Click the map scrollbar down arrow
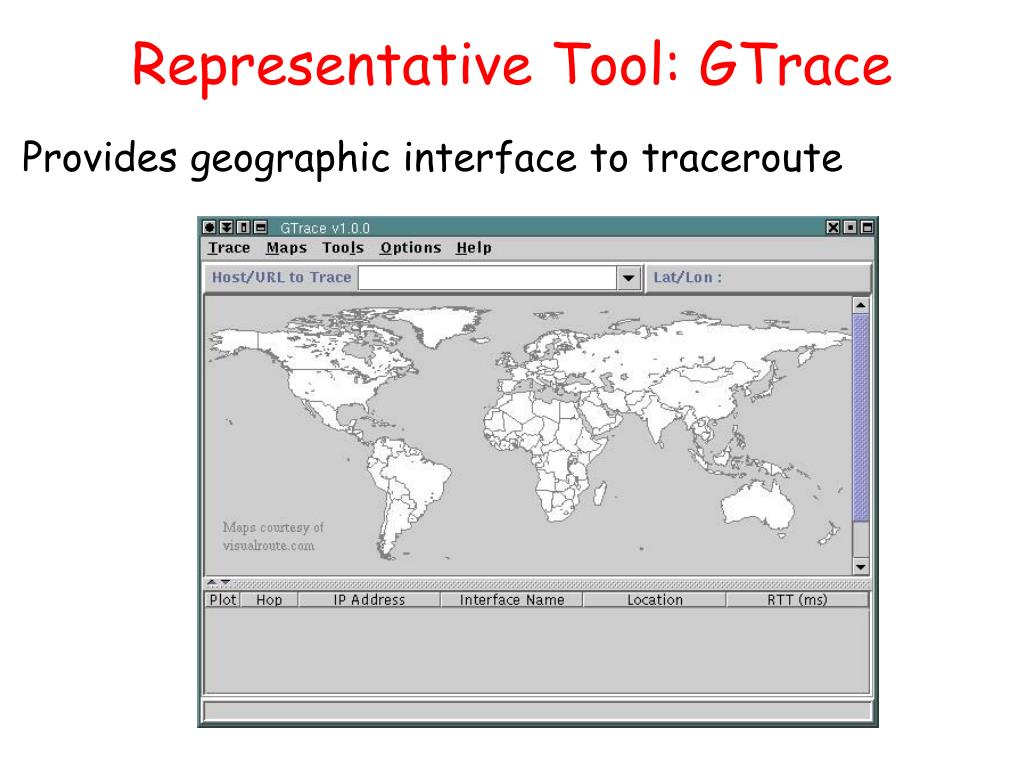 click(861, 567)
